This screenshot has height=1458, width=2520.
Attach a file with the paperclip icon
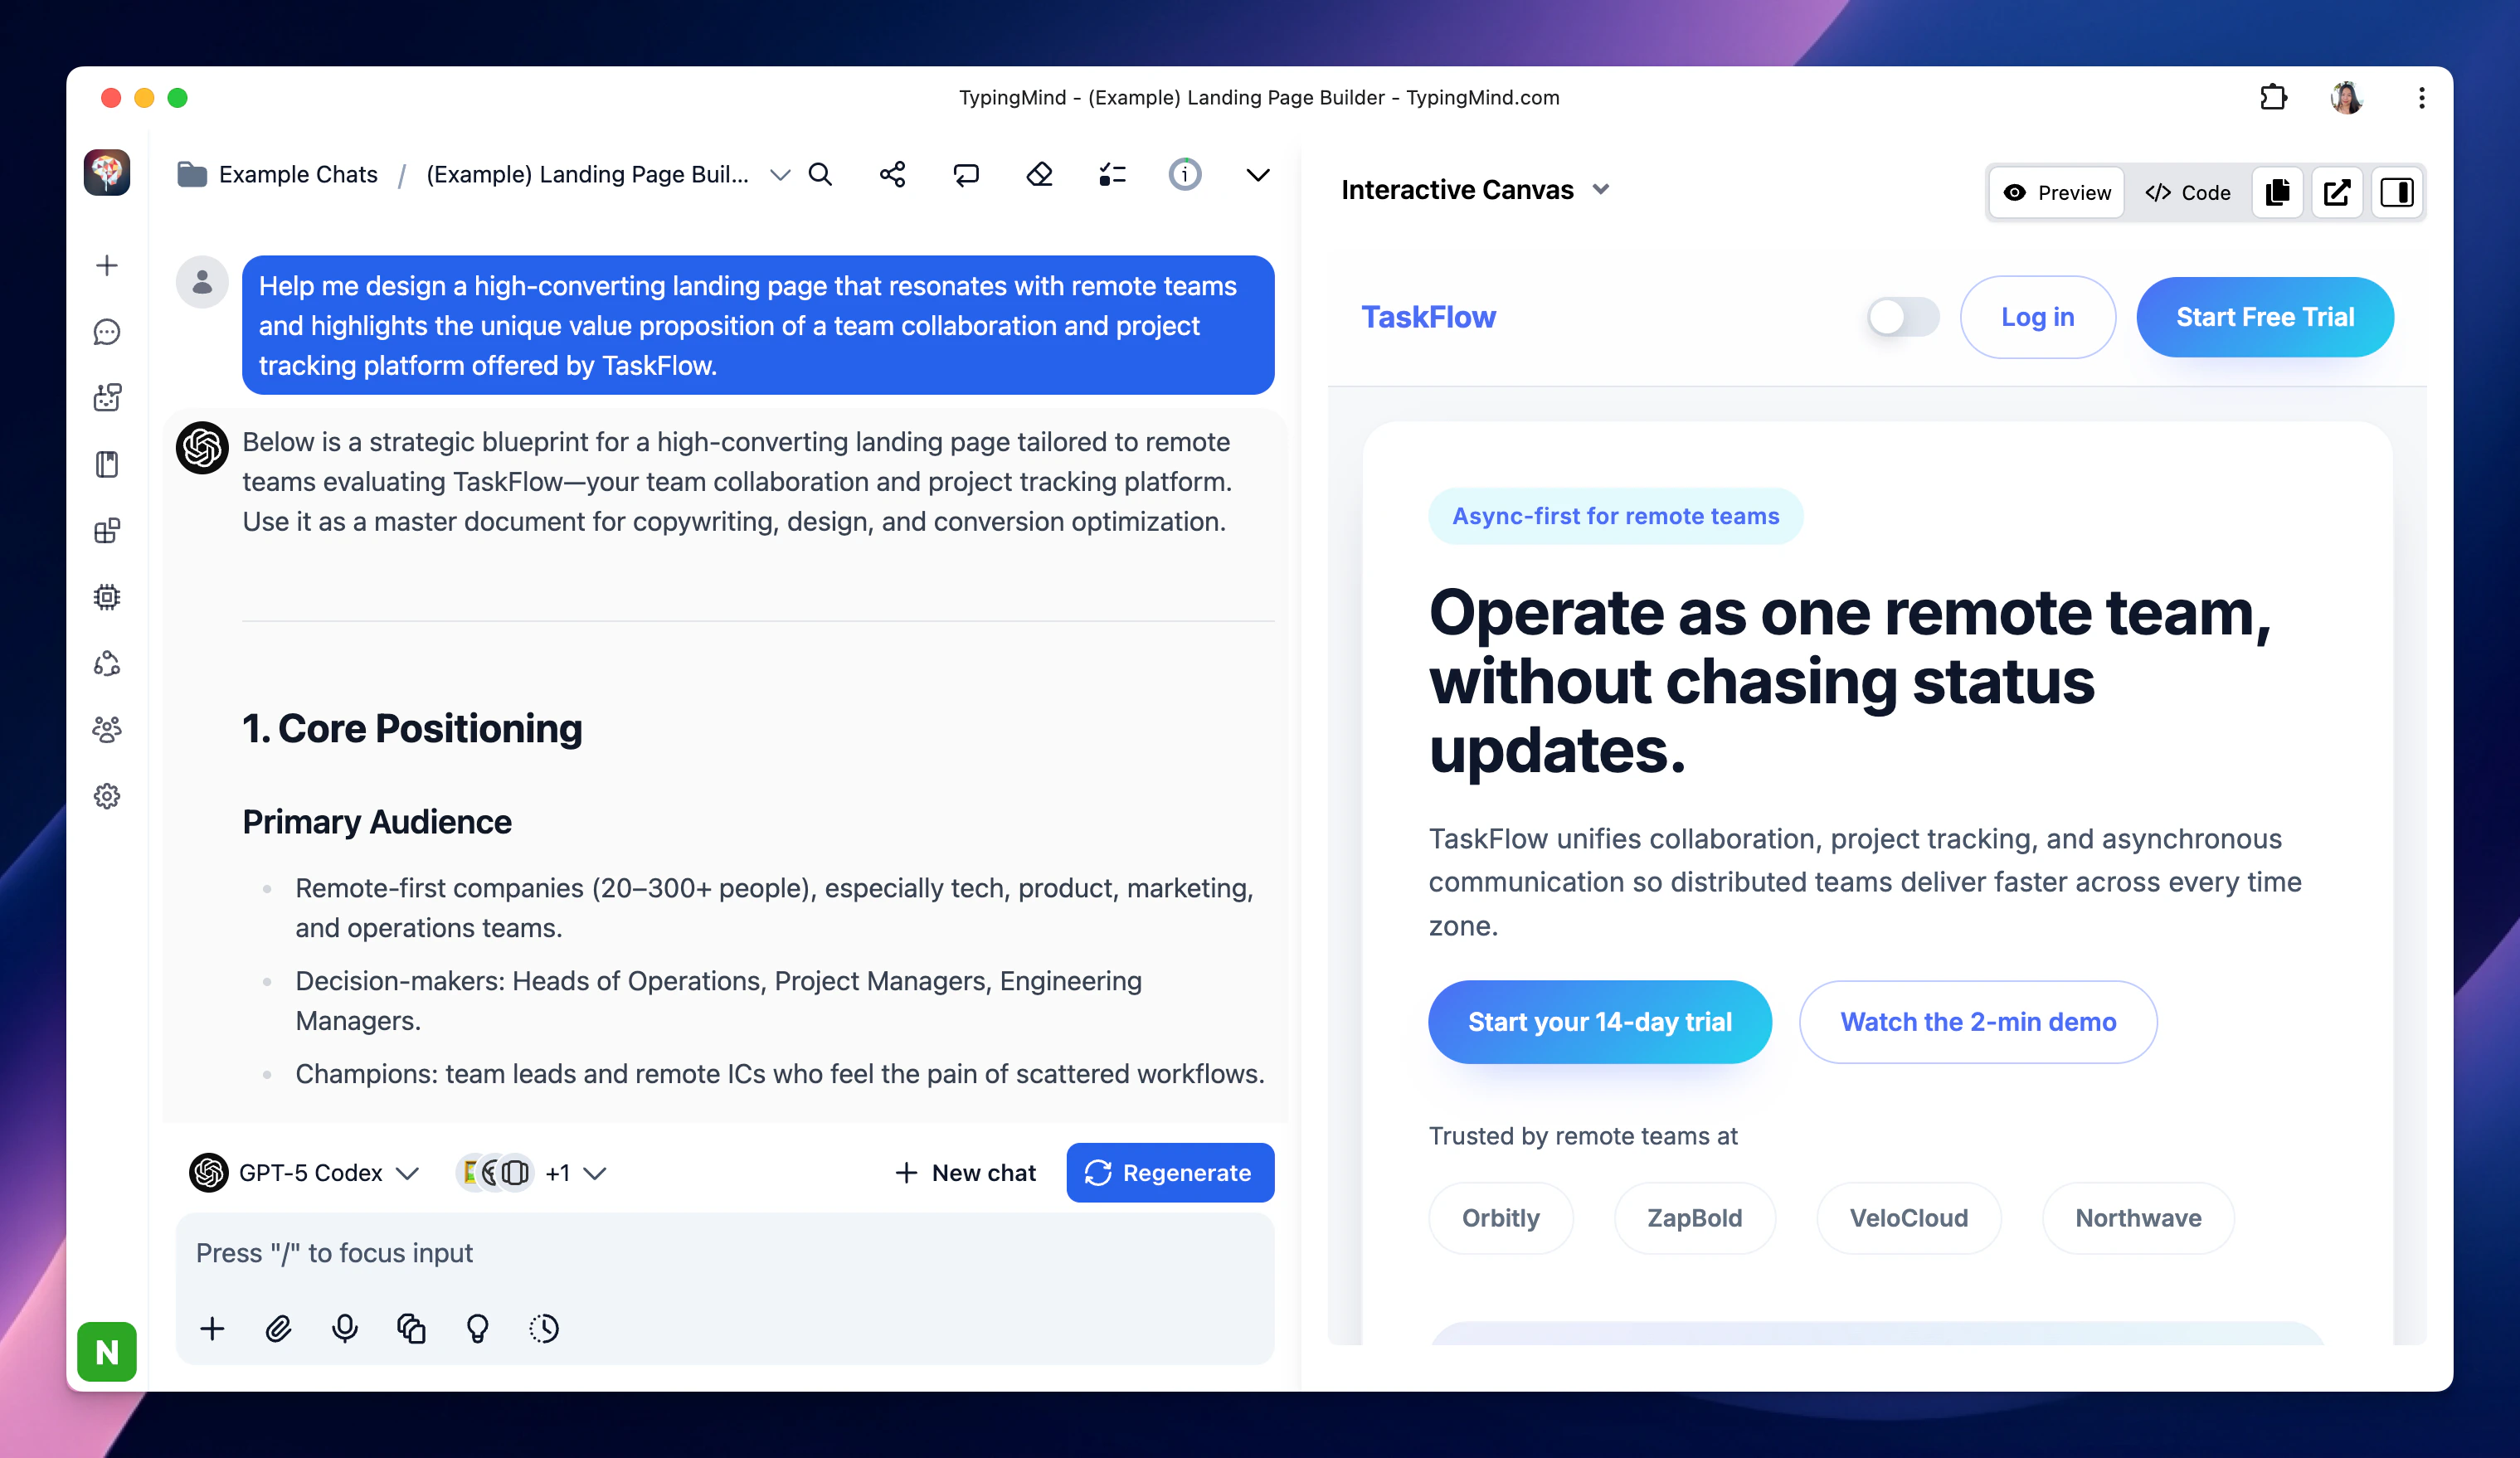(x=278, y=1329)
